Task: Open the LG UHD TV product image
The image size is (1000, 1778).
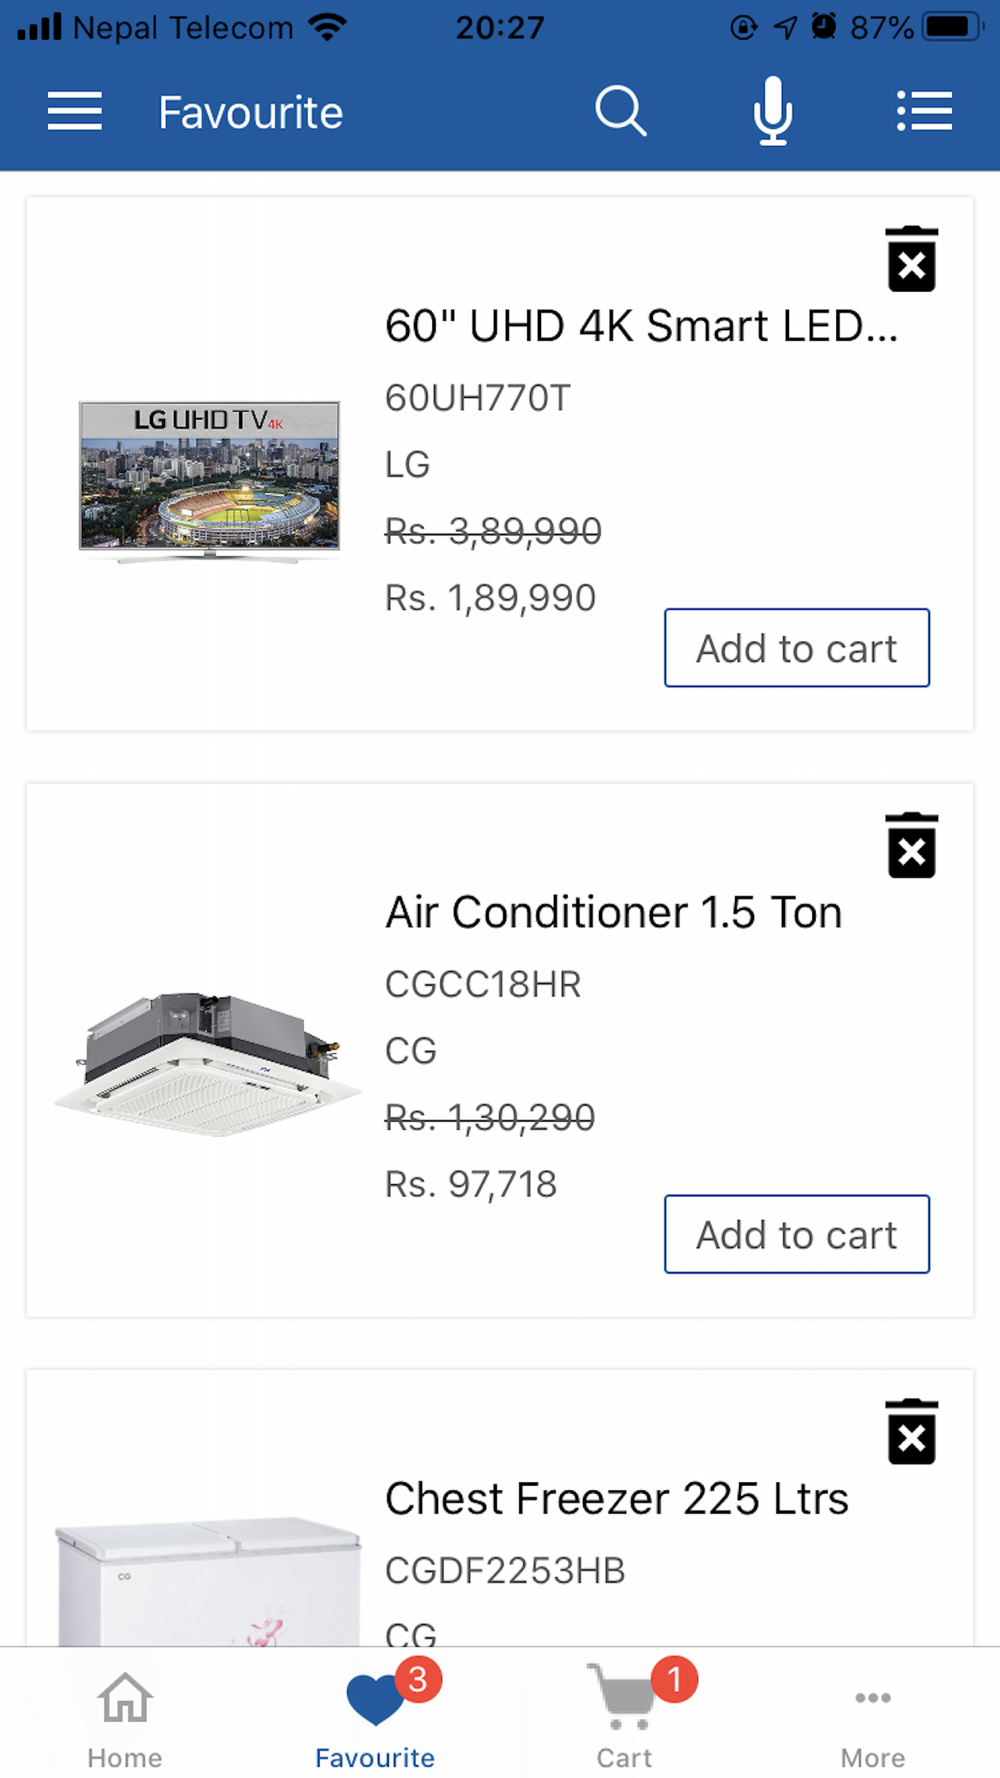Action: pyautogui.click(x=209, y=482)
